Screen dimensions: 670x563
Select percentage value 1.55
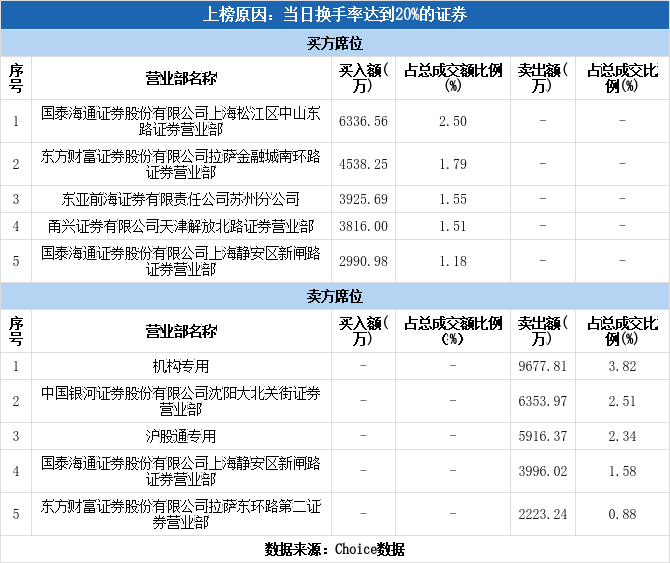453,199
